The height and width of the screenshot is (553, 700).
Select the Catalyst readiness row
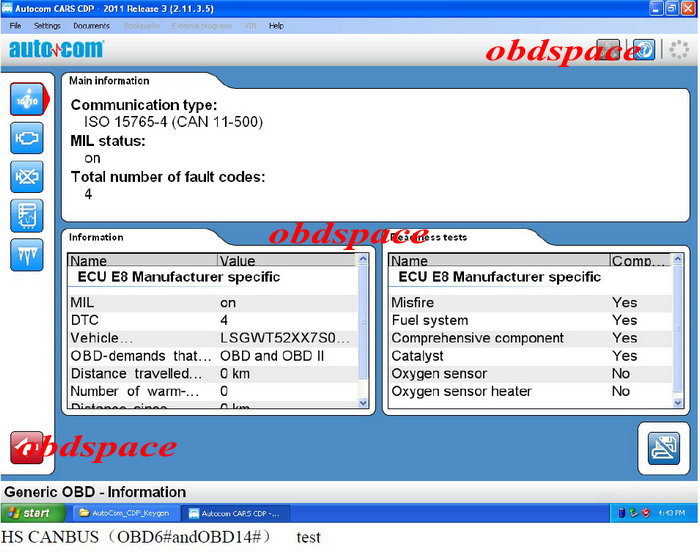531,356
